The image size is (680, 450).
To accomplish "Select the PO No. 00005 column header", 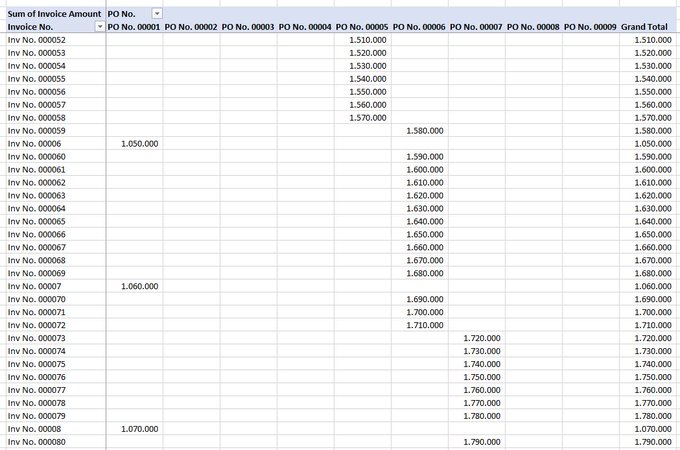I will tap(362, 27).
